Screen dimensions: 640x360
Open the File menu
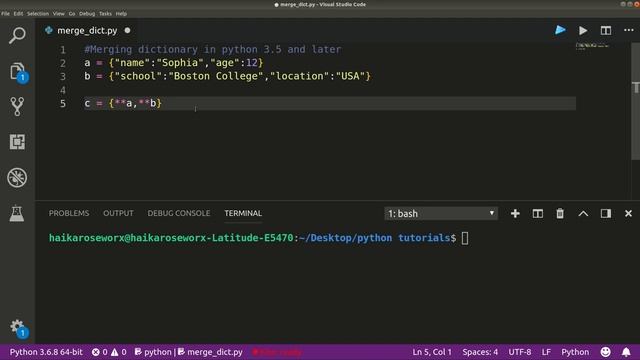click(x=5, y=13)
